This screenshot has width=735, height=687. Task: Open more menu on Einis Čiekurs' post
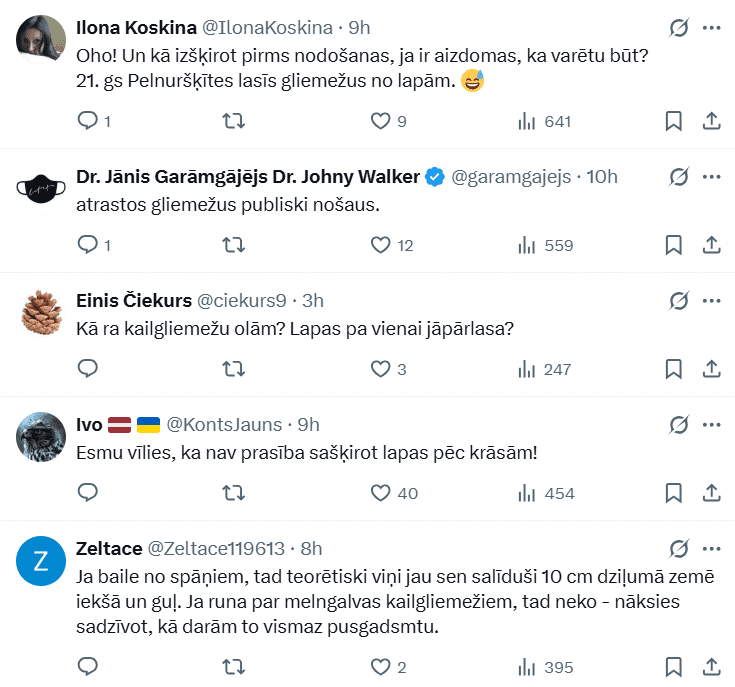point(712,301)
